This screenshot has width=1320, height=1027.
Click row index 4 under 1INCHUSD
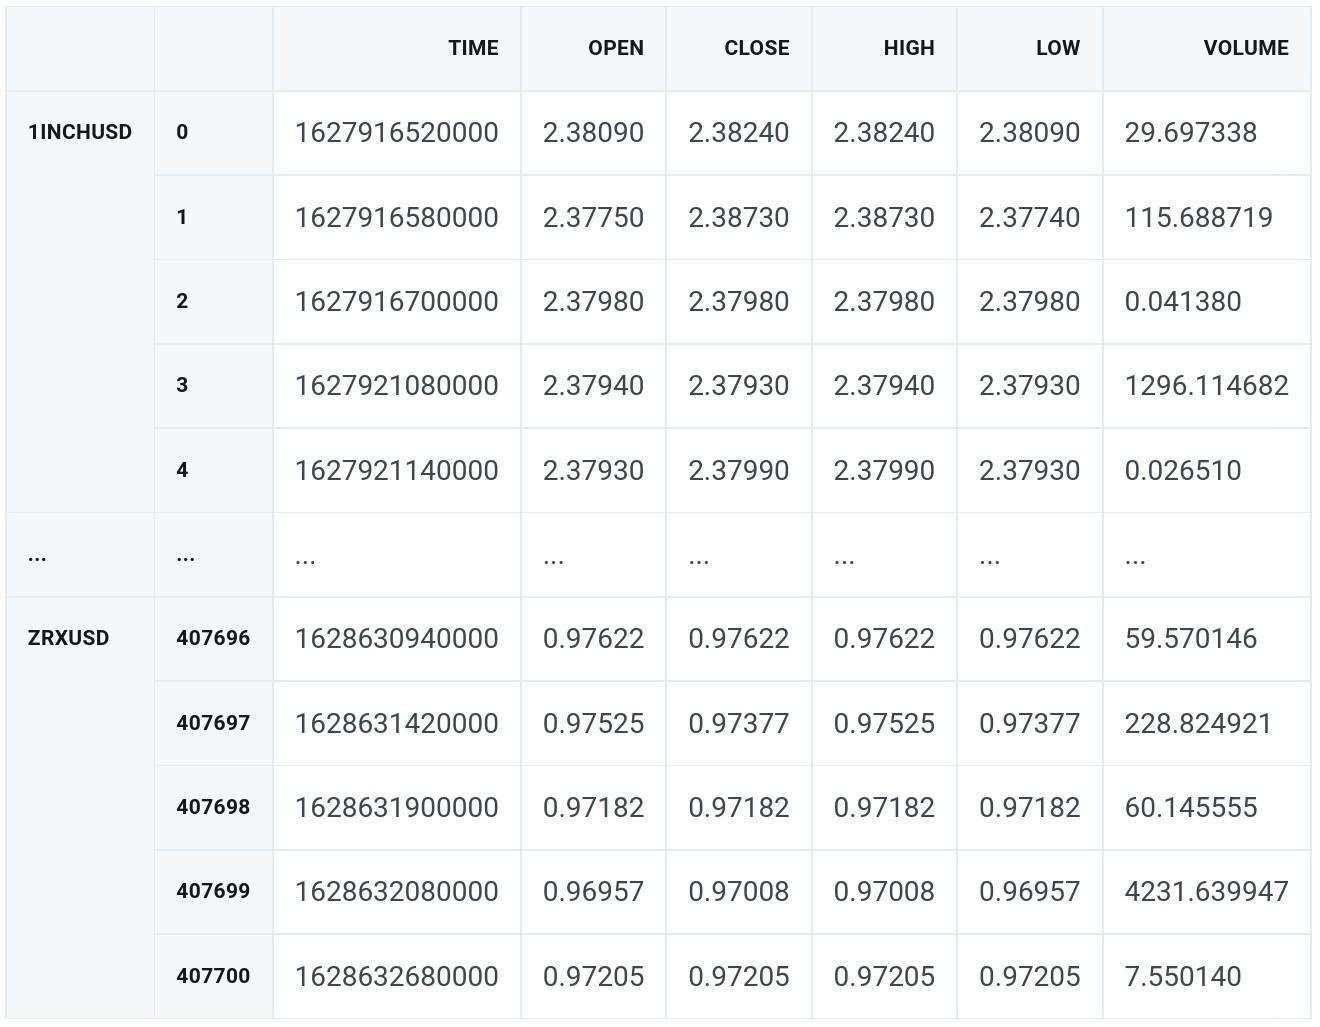tap(183, 470)
